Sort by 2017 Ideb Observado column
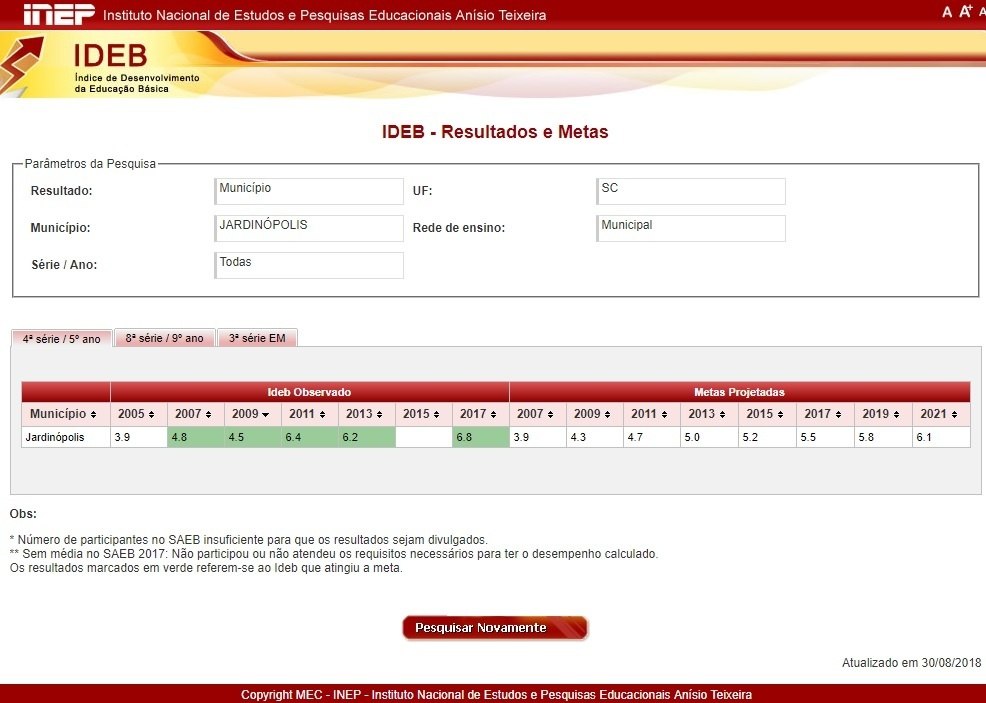This screenshot has width=986, height=703. click(480, 414)
